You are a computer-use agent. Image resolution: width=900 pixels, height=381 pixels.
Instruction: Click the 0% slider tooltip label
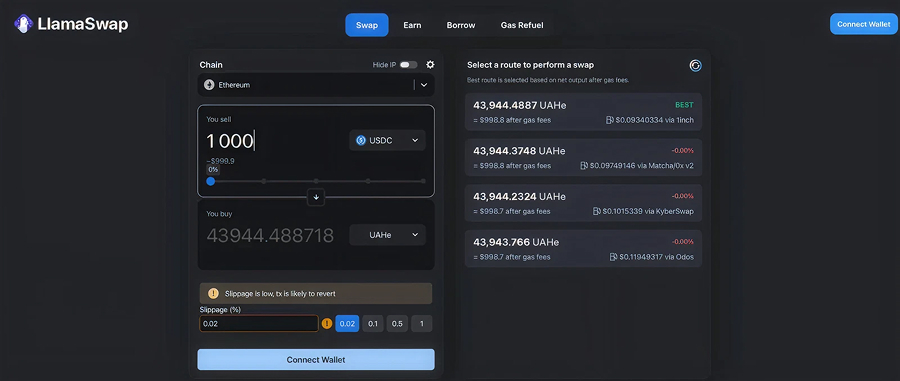(x=213, y=170)
